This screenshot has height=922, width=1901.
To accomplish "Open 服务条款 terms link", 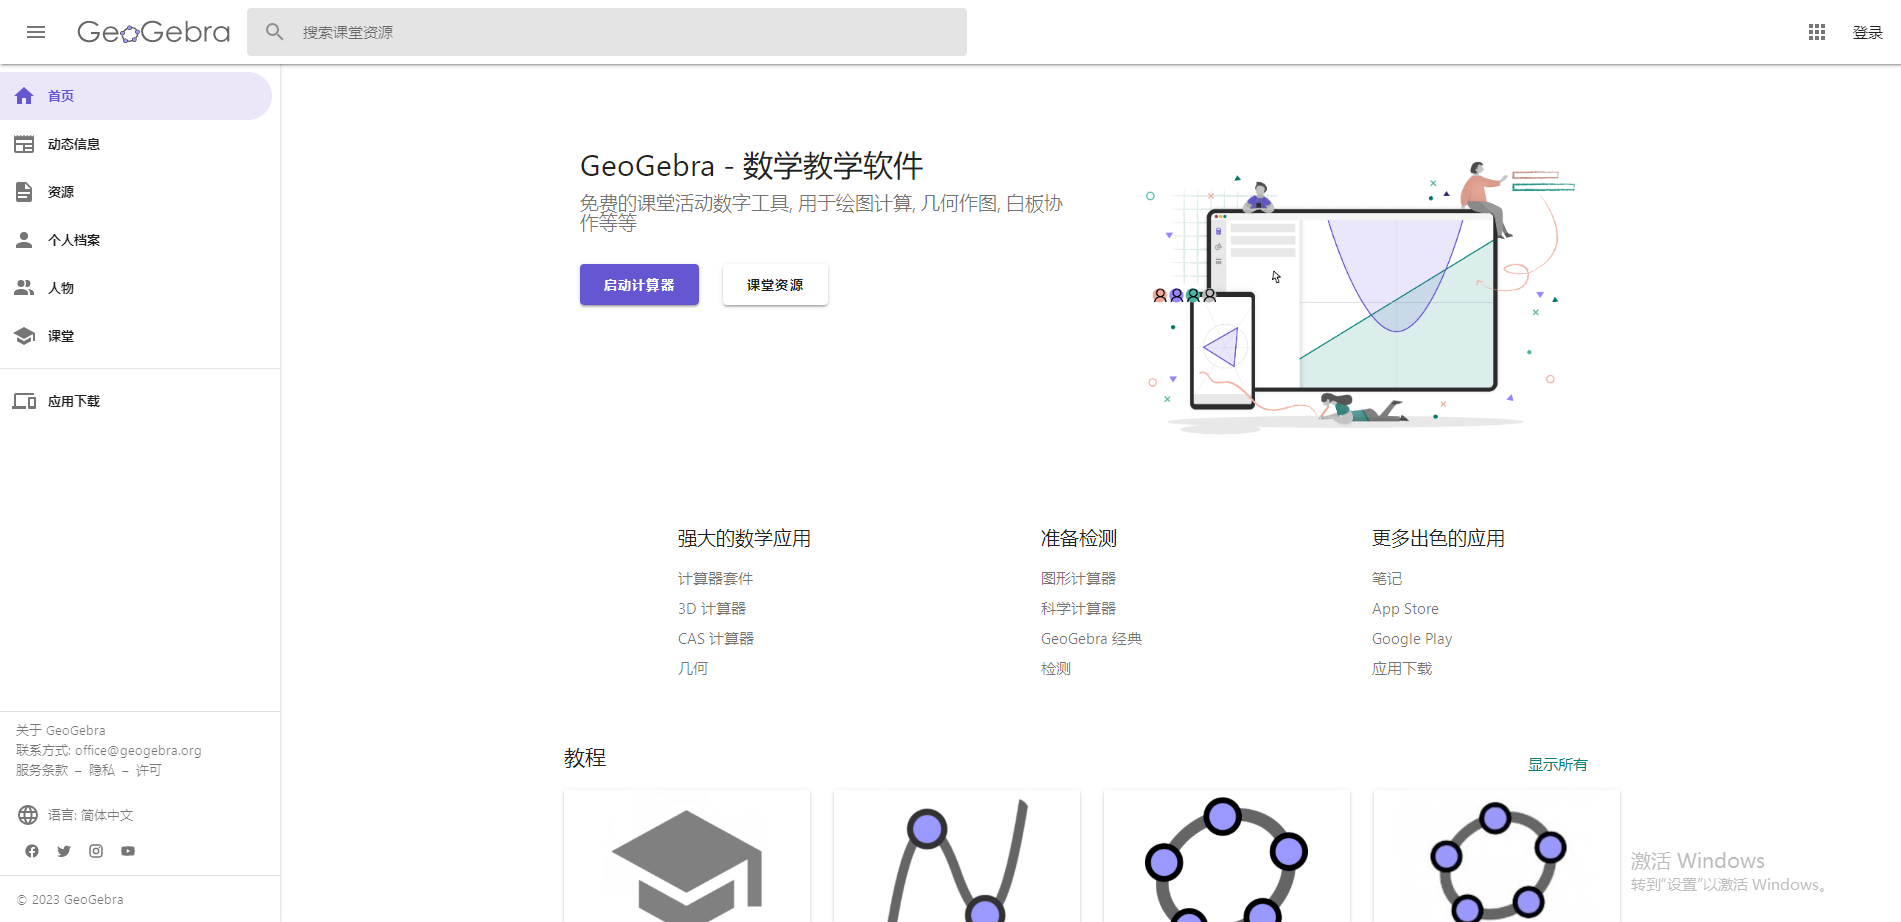I will click(x=42, y=770).
